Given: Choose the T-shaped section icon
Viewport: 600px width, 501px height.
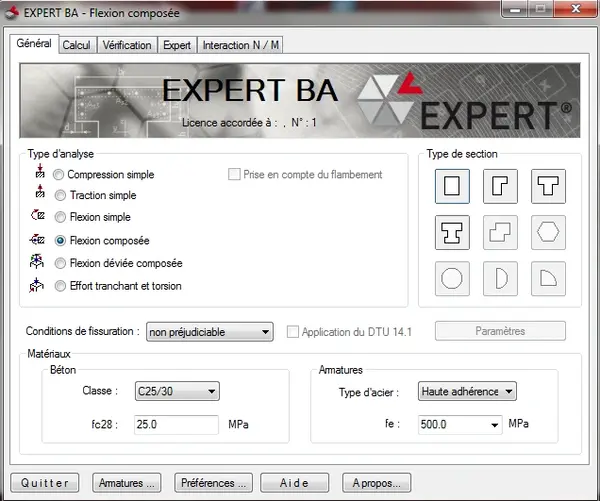Looking at the screenshot, I should [x=548, y=186].
